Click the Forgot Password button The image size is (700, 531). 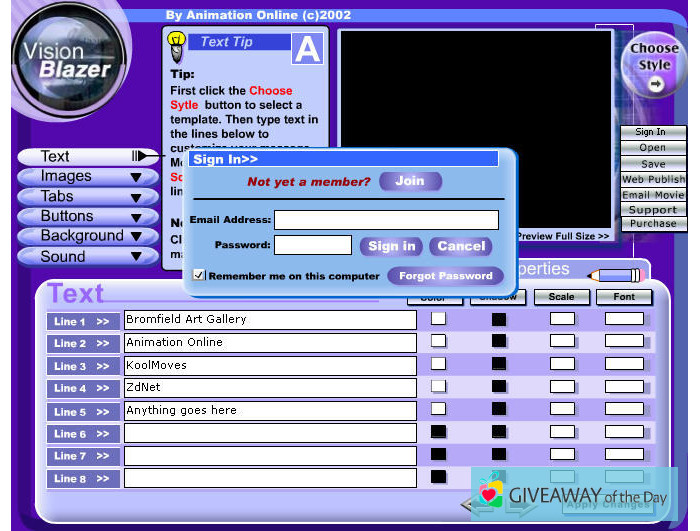pos(446,276)
